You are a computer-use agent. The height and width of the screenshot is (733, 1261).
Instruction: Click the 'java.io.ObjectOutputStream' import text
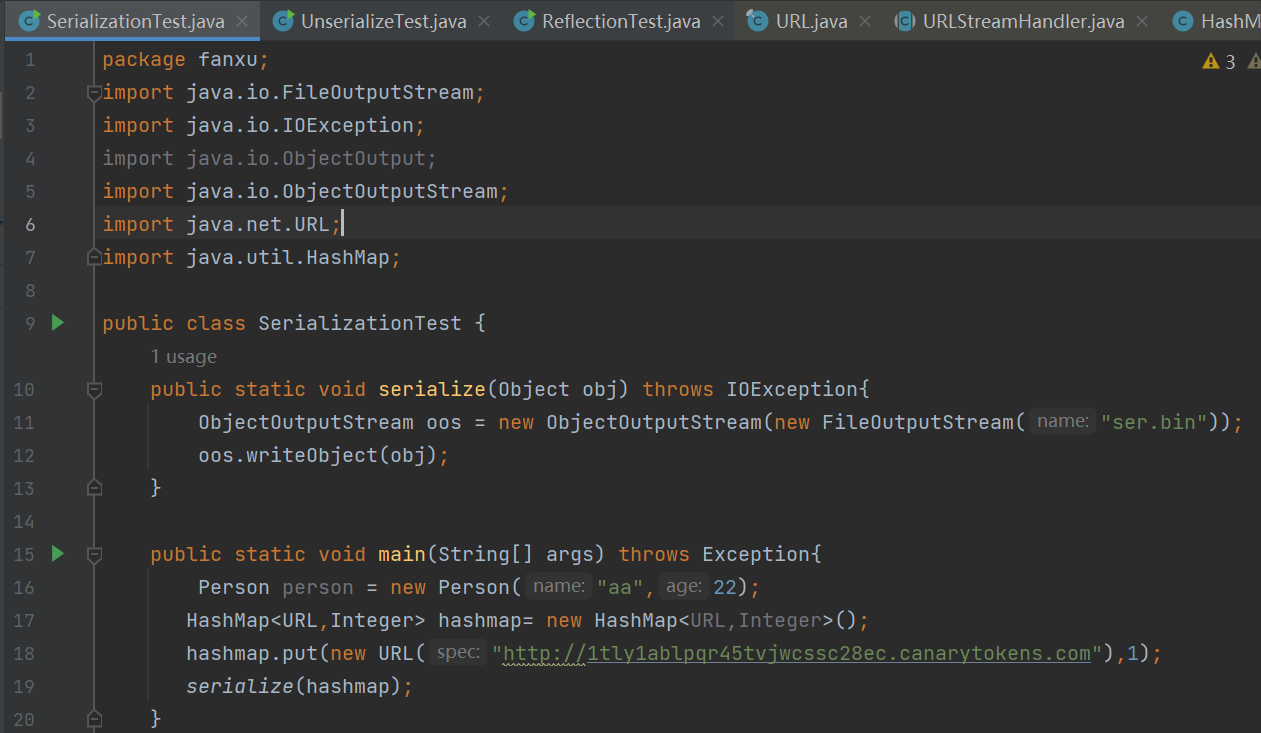tap(342, 192)
